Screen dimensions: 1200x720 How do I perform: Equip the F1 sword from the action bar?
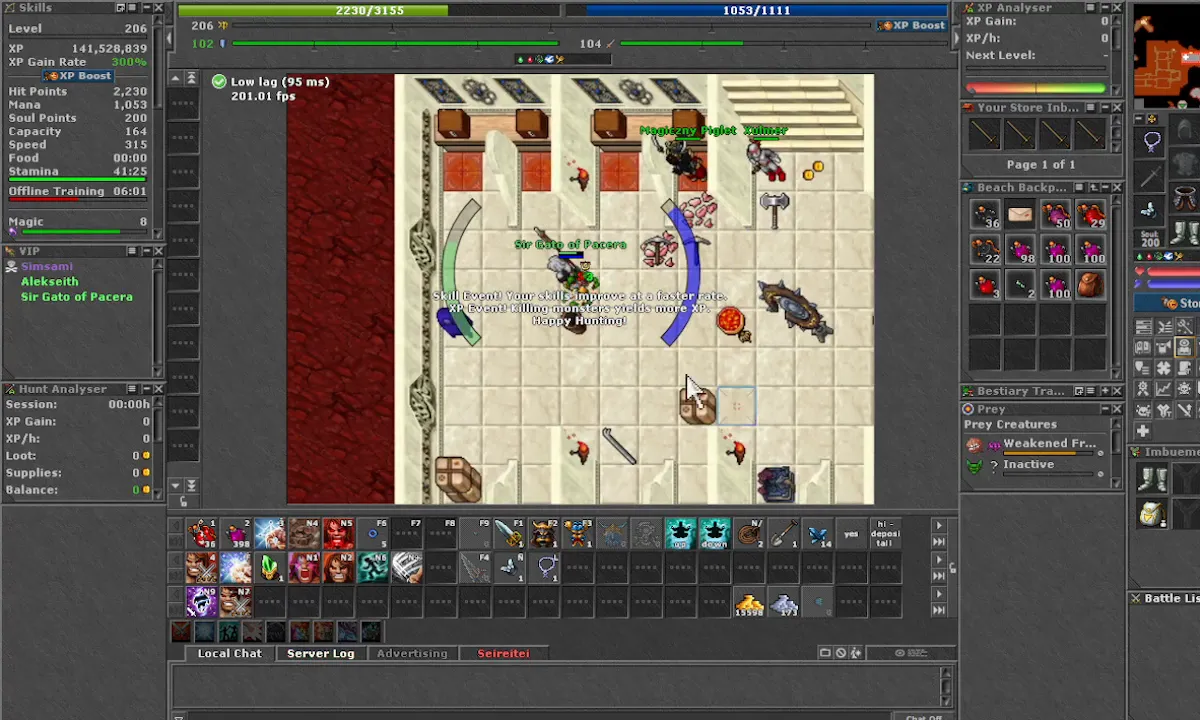pyautogui.click(x=510, y=533)
